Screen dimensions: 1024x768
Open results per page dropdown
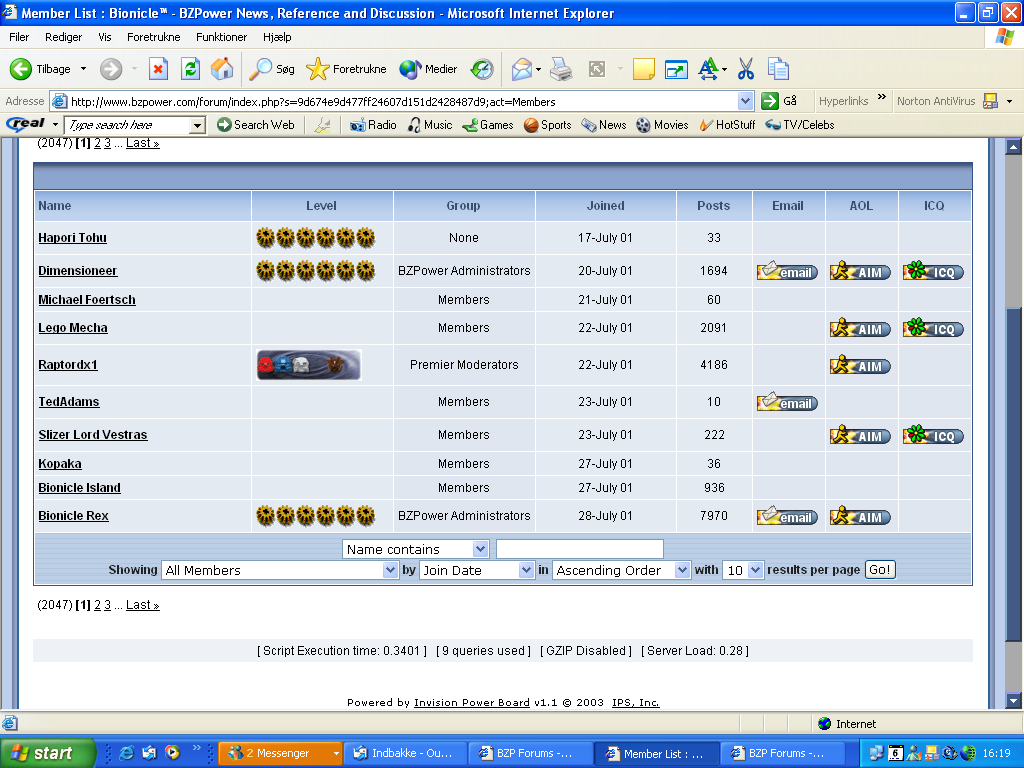pos(743,570)
